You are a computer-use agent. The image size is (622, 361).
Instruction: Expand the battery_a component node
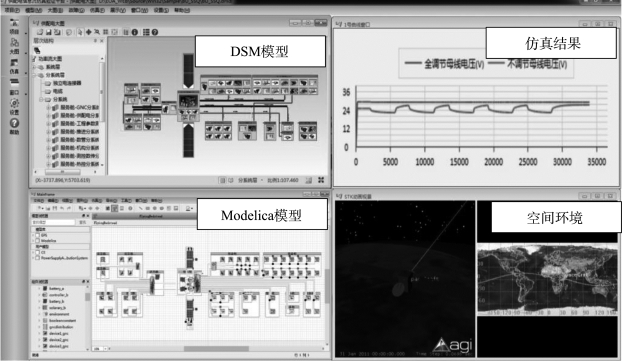(x=39, y=288)
